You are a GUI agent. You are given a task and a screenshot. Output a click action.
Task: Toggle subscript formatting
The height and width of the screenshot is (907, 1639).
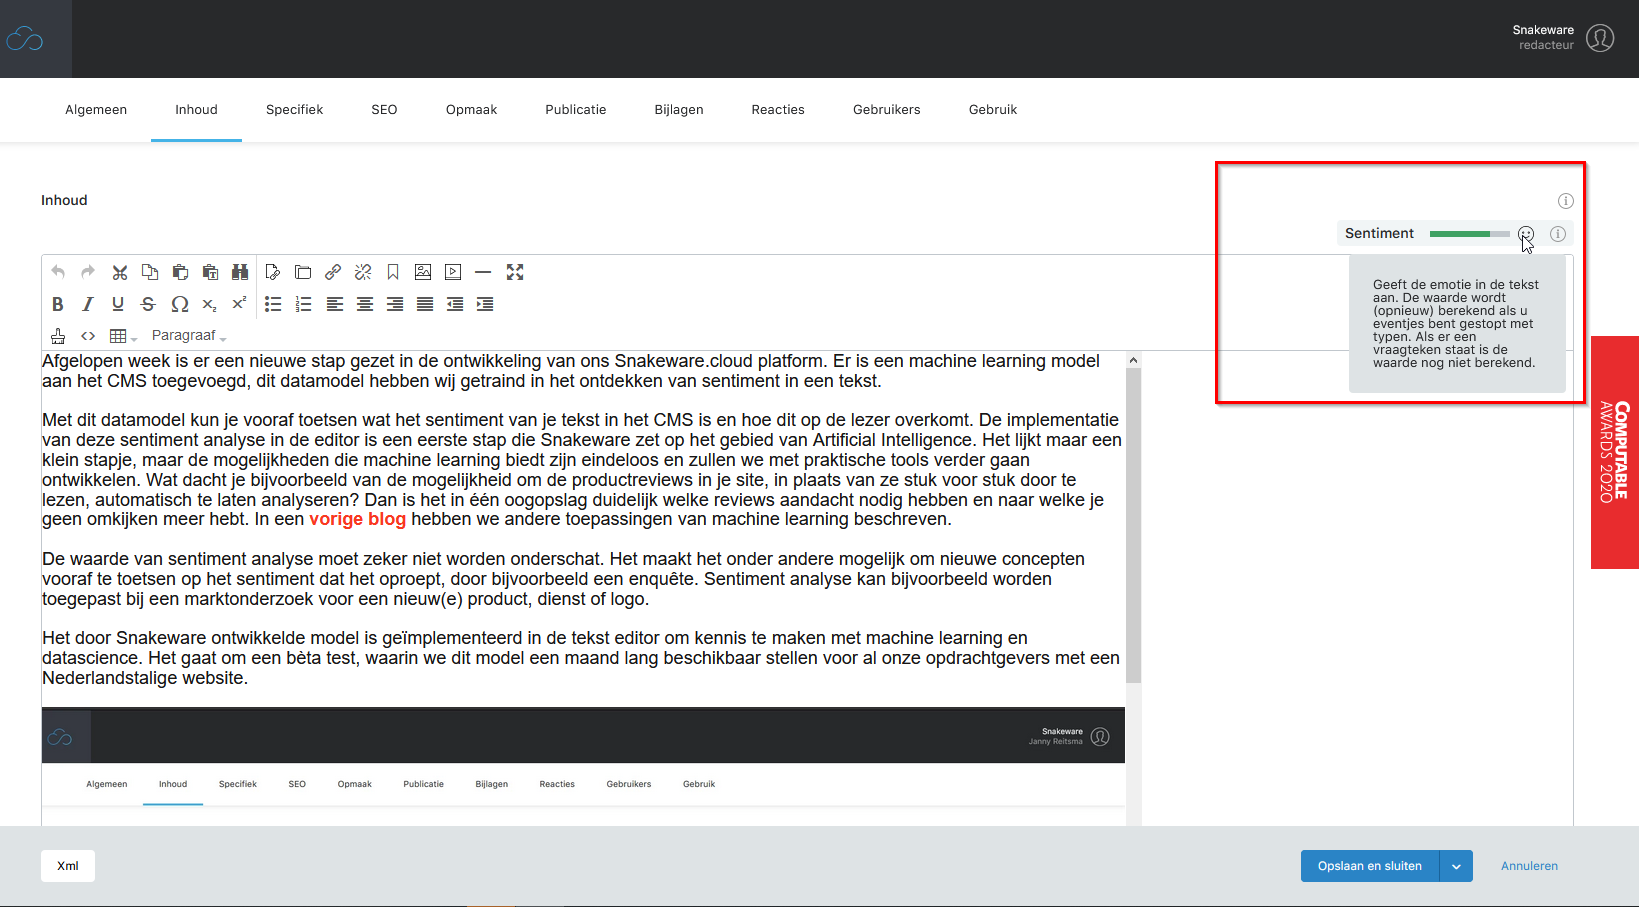[209, 304]
